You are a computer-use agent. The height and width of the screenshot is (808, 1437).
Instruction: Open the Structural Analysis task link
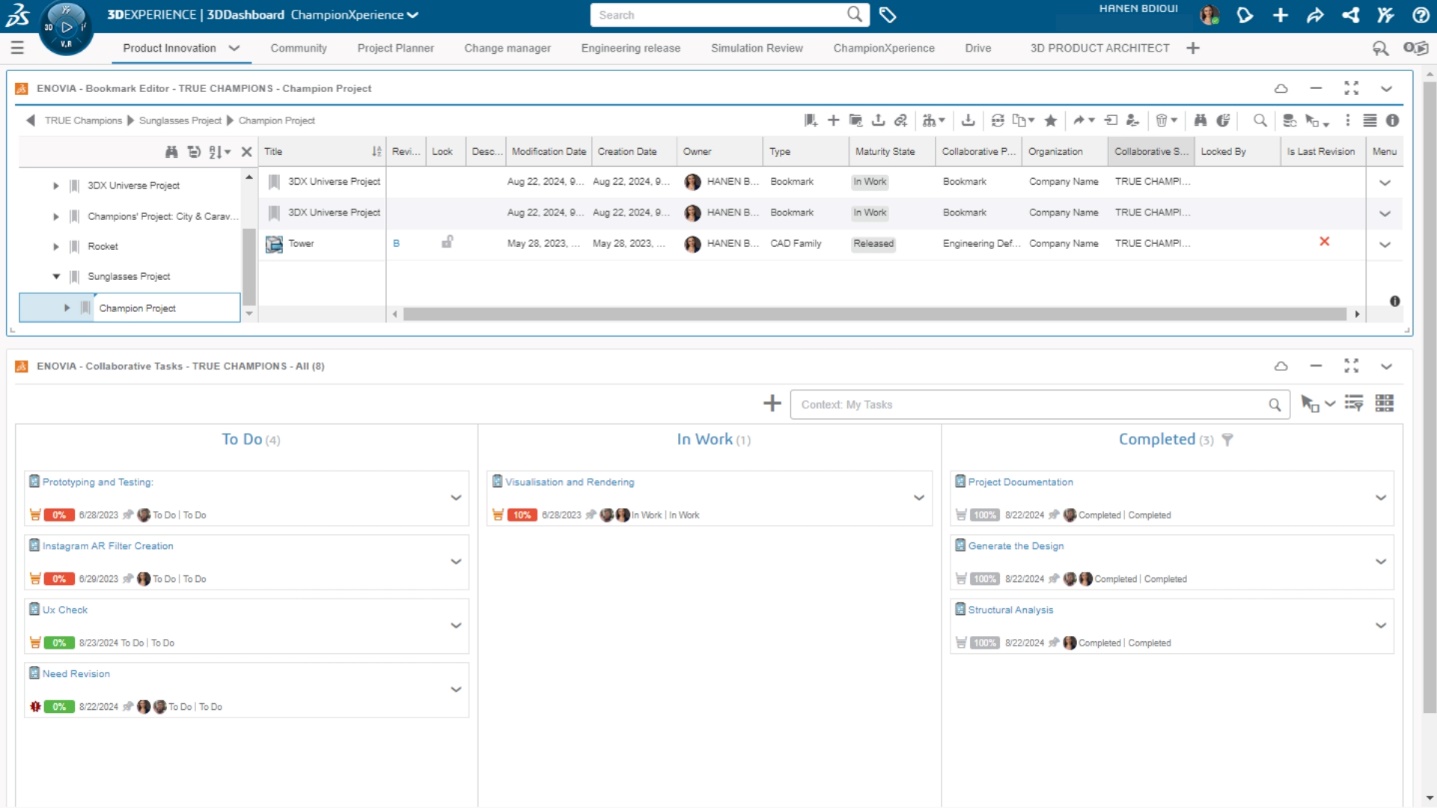click(1011, 610)
